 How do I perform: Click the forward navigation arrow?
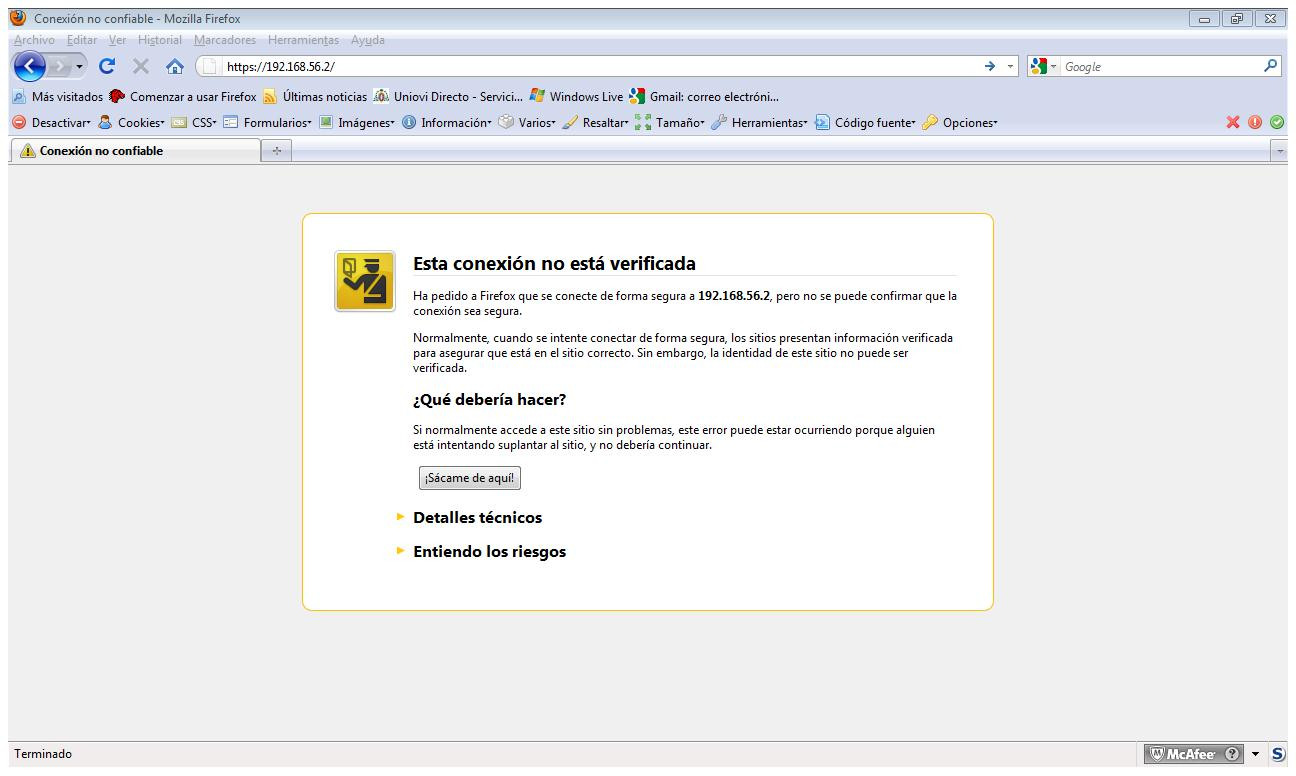pos(60,67)
